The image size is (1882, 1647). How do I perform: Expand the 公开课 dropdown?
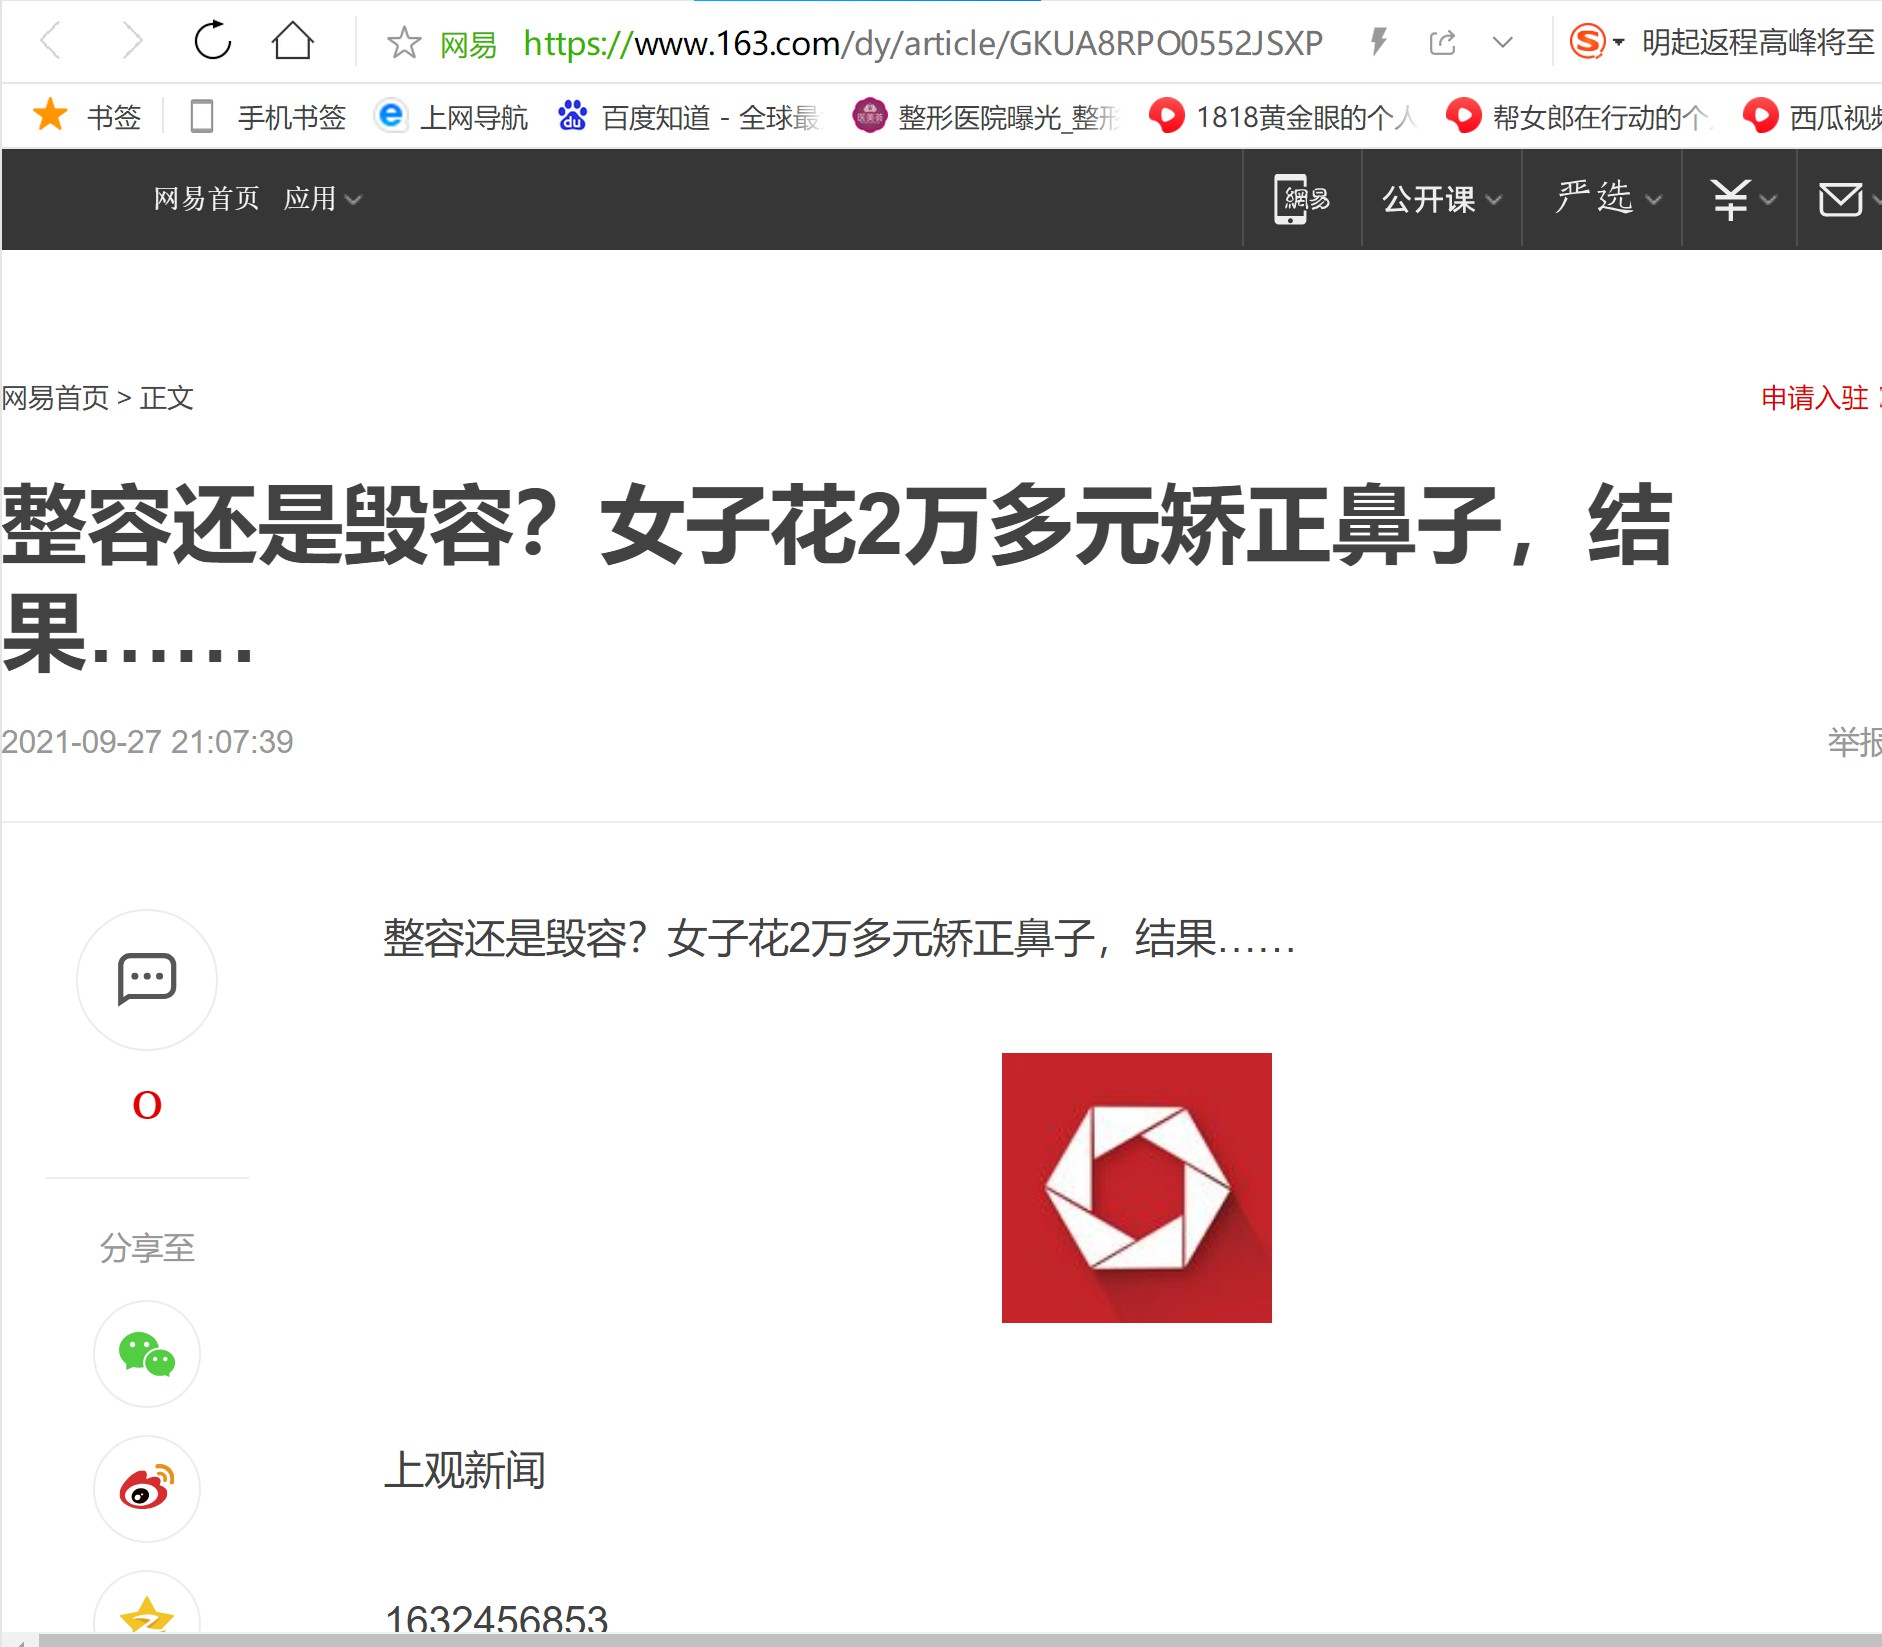1441,199
